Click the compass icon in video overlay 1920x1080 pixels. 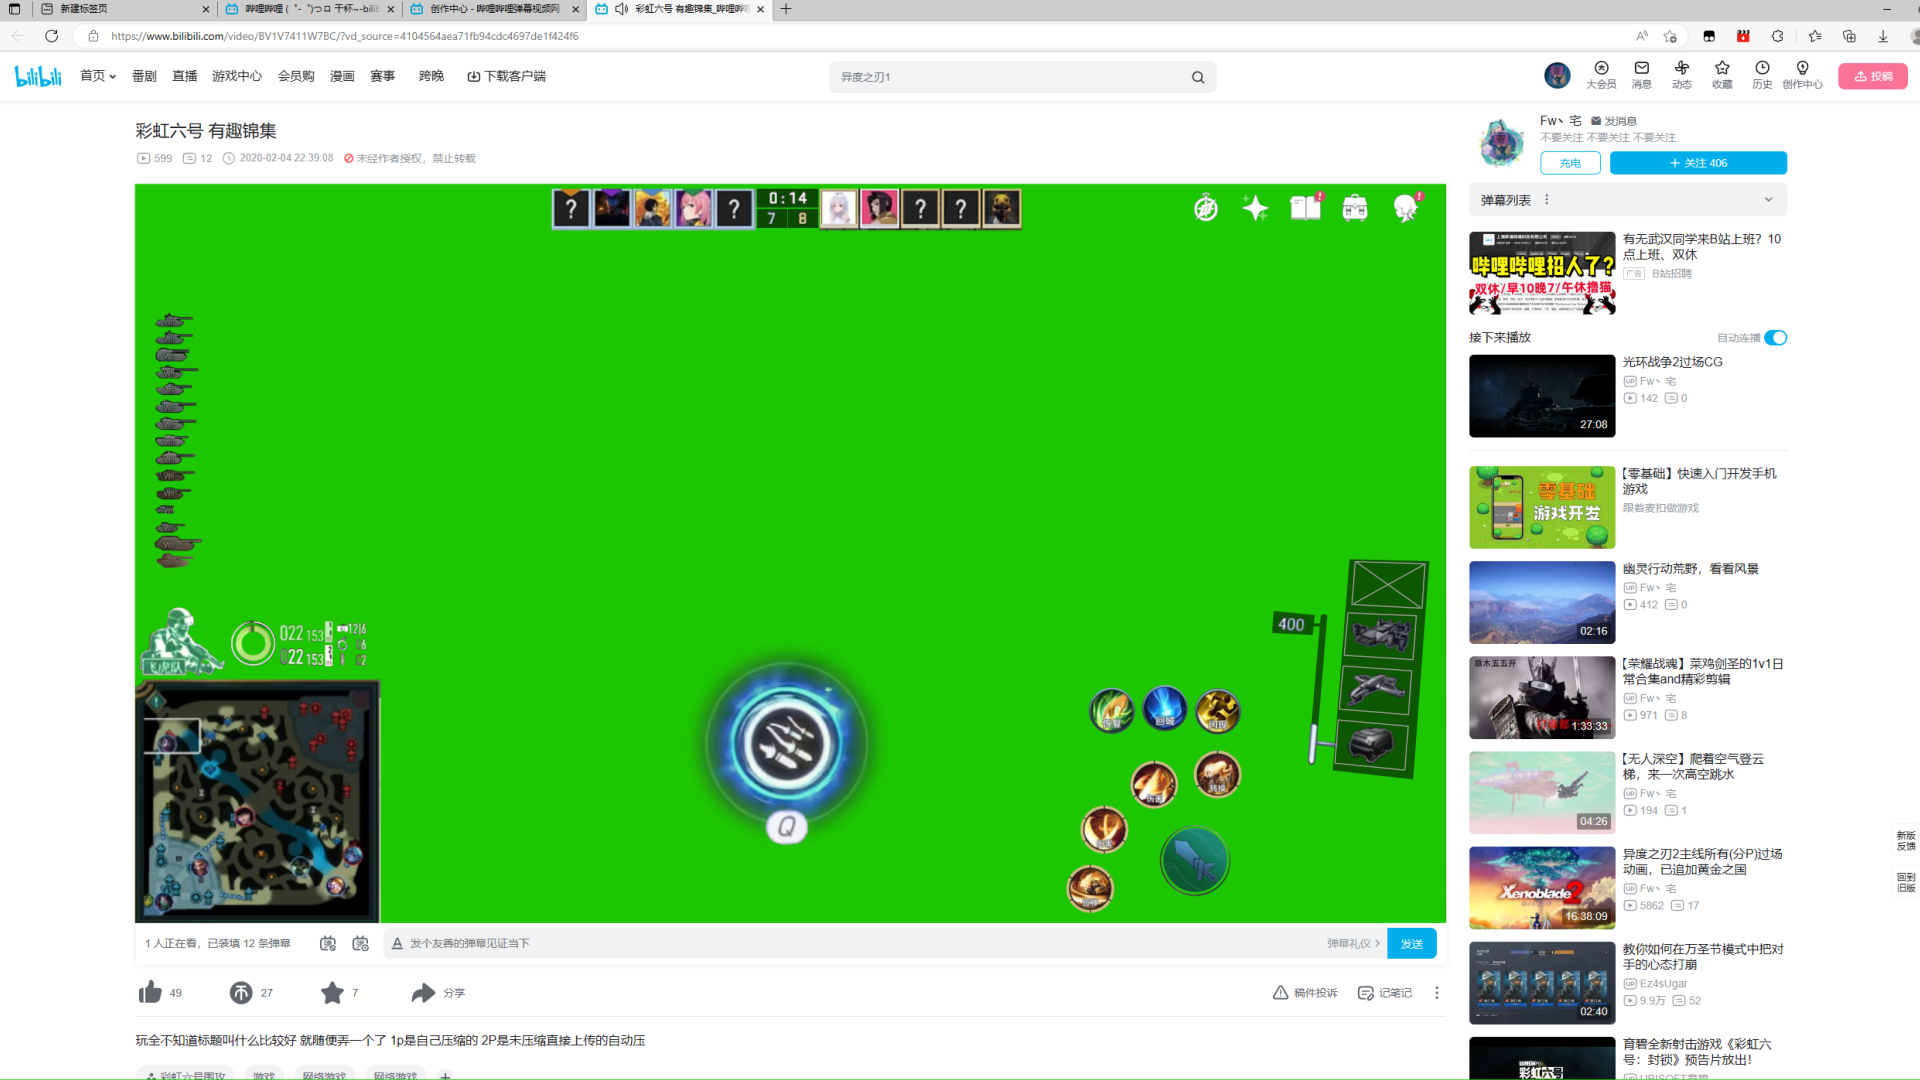point(1206,208)
